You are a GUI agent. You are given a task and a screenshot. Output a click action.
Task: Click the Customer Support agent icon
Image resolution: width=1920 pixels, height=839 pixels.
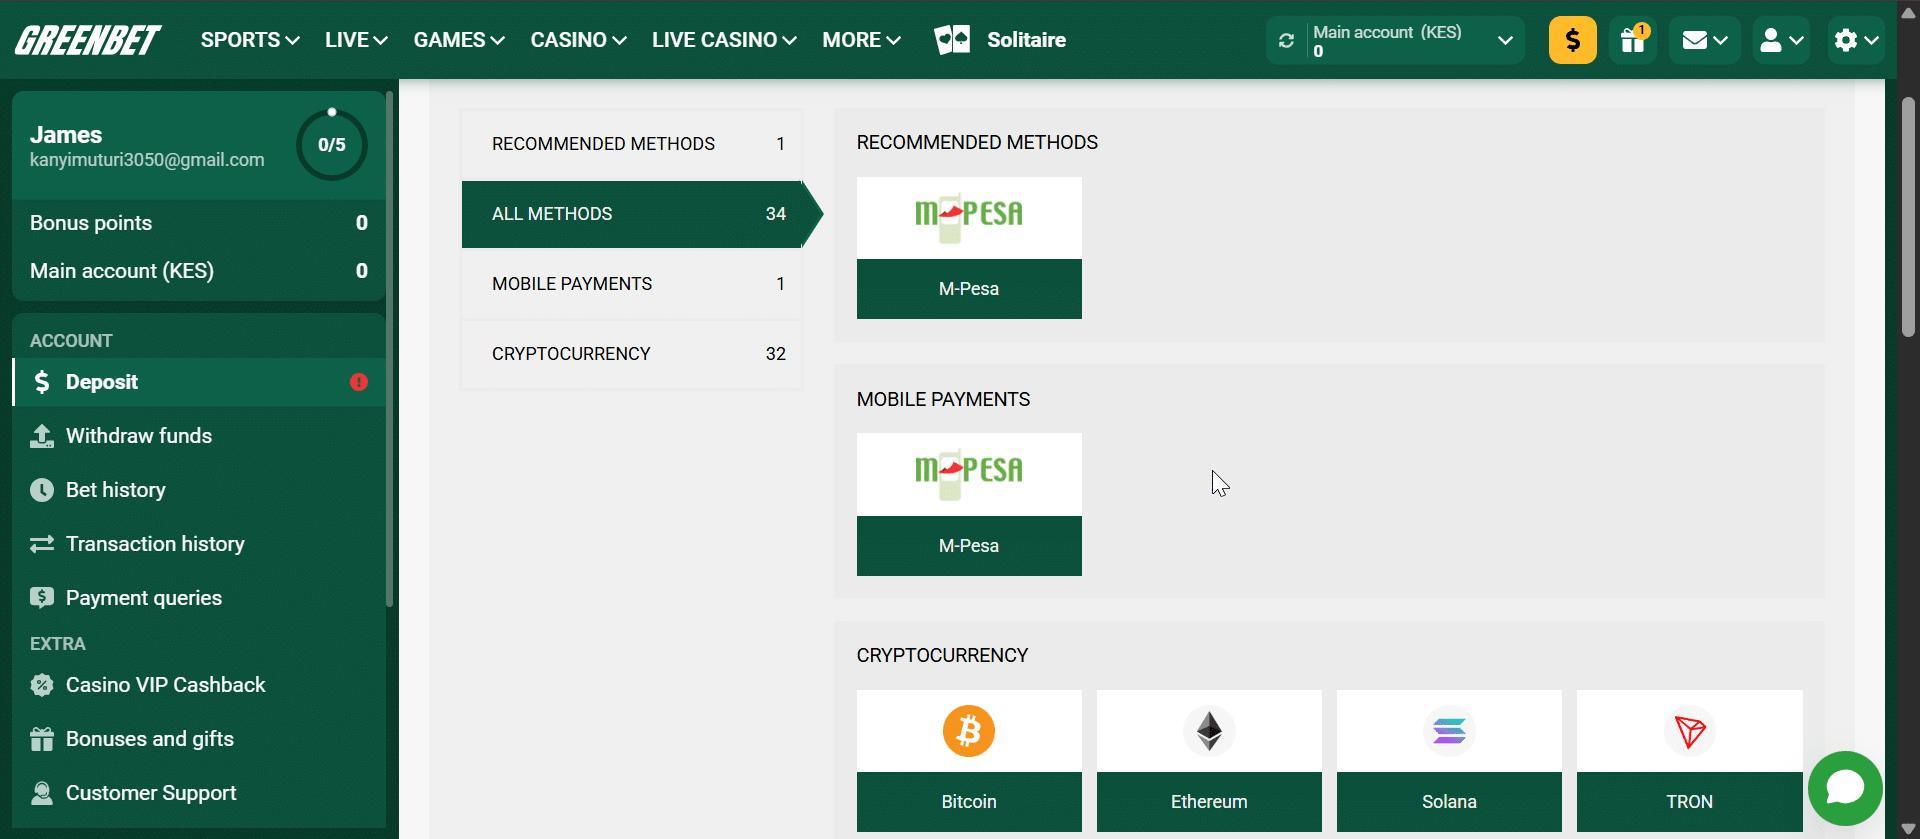tap(42, 793)
